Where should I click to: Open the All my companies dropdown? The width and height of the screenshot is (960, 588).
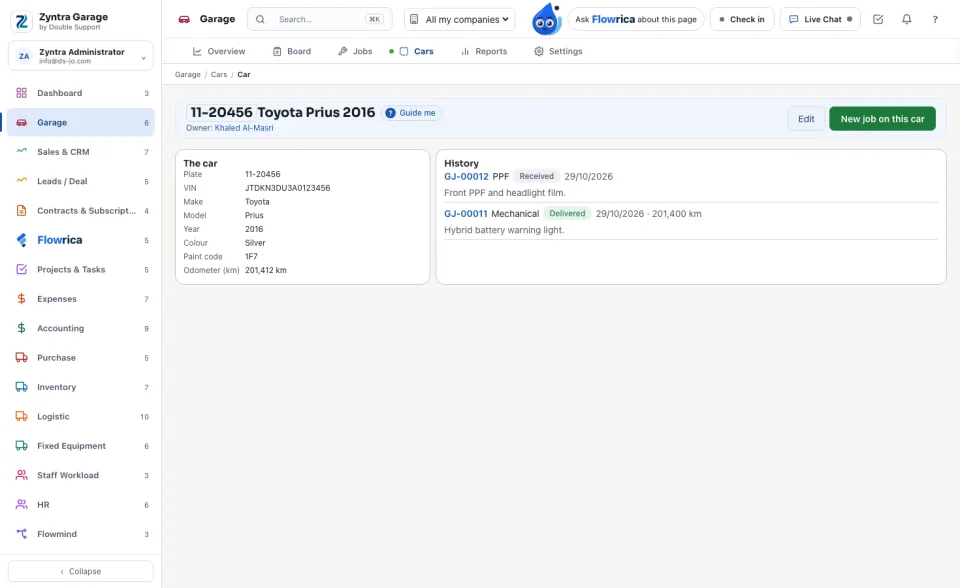(460, 20)
